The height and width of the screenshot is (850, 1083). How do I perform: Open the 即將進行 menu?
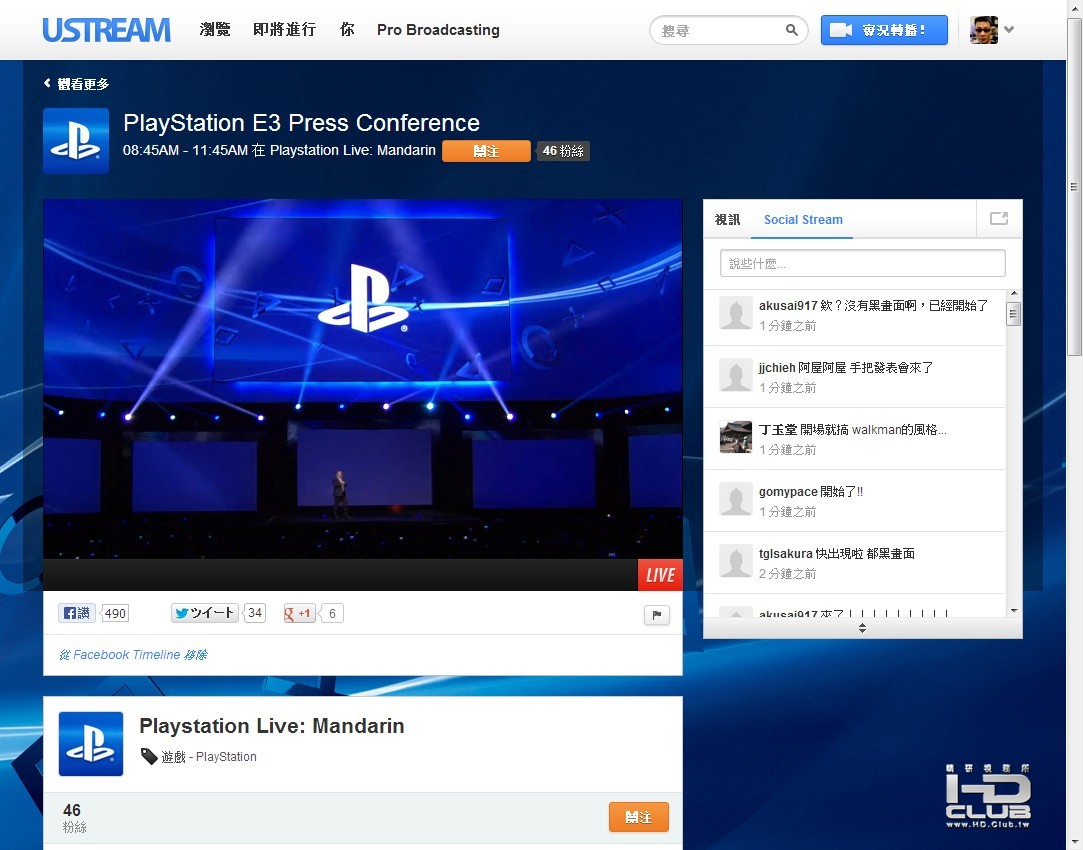[x=285, y=30]
